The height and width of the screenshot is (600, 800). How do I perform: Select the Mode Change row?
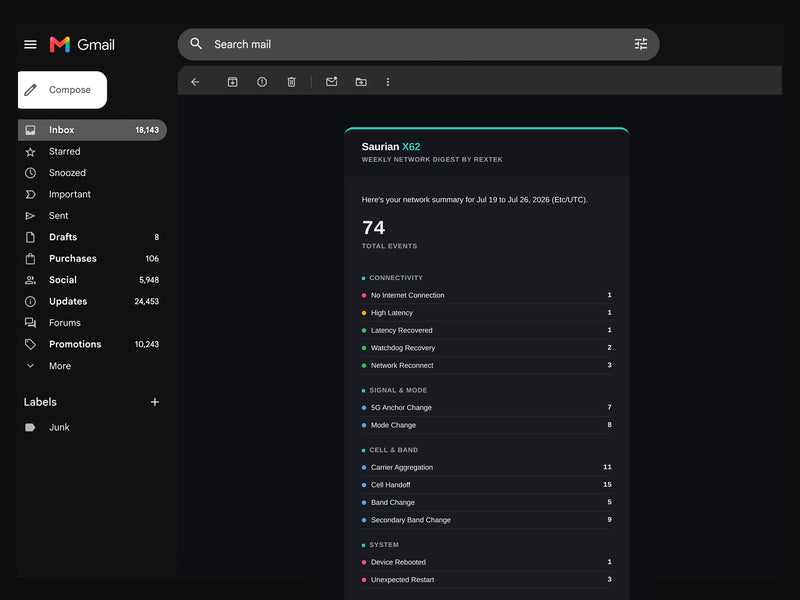487,425
